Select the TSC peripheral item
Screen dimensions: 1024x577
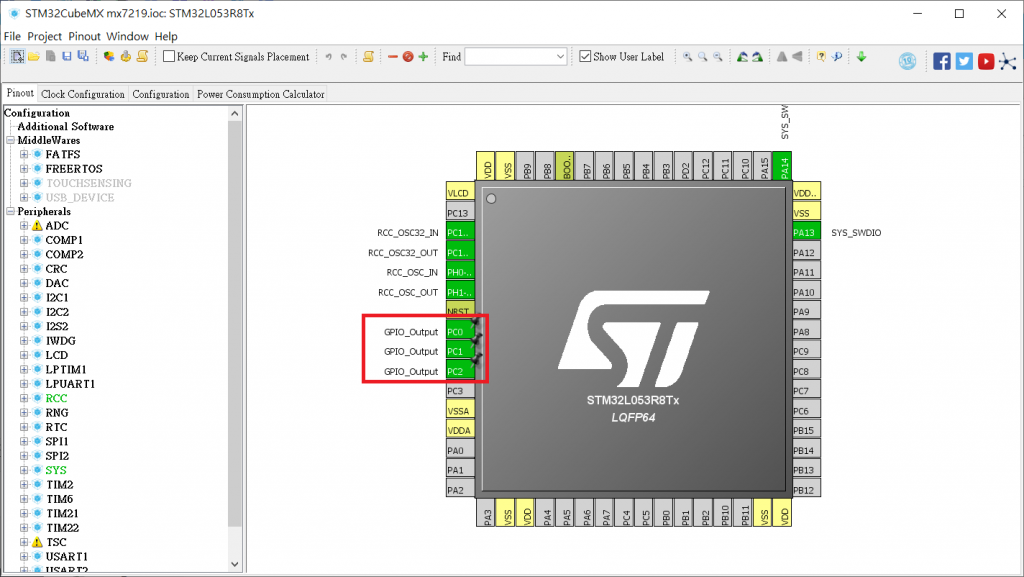click(x=56, y=542)
